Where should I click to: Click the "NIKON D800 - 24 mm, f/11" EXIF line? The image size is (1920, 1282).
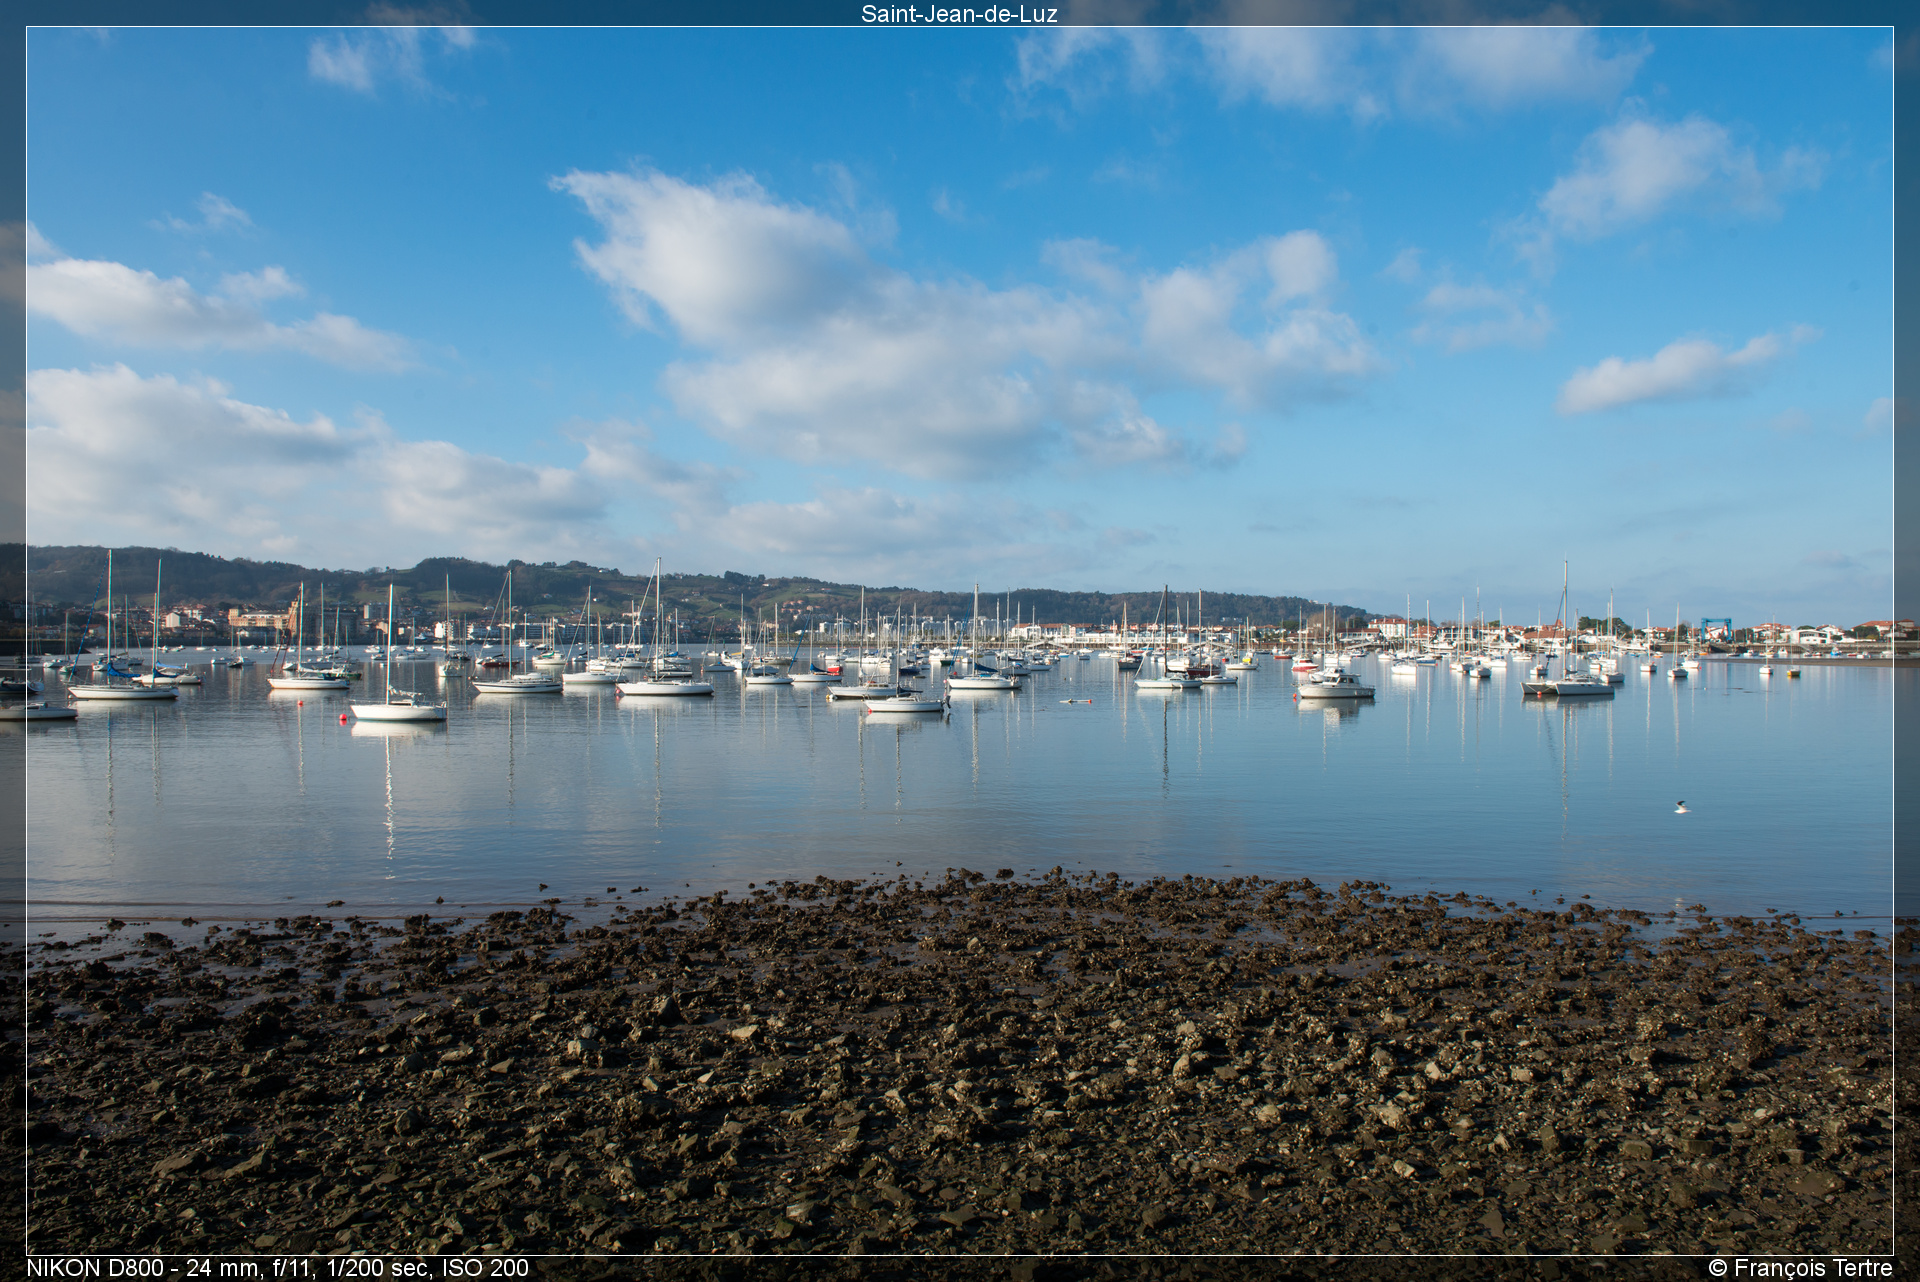277,1268
